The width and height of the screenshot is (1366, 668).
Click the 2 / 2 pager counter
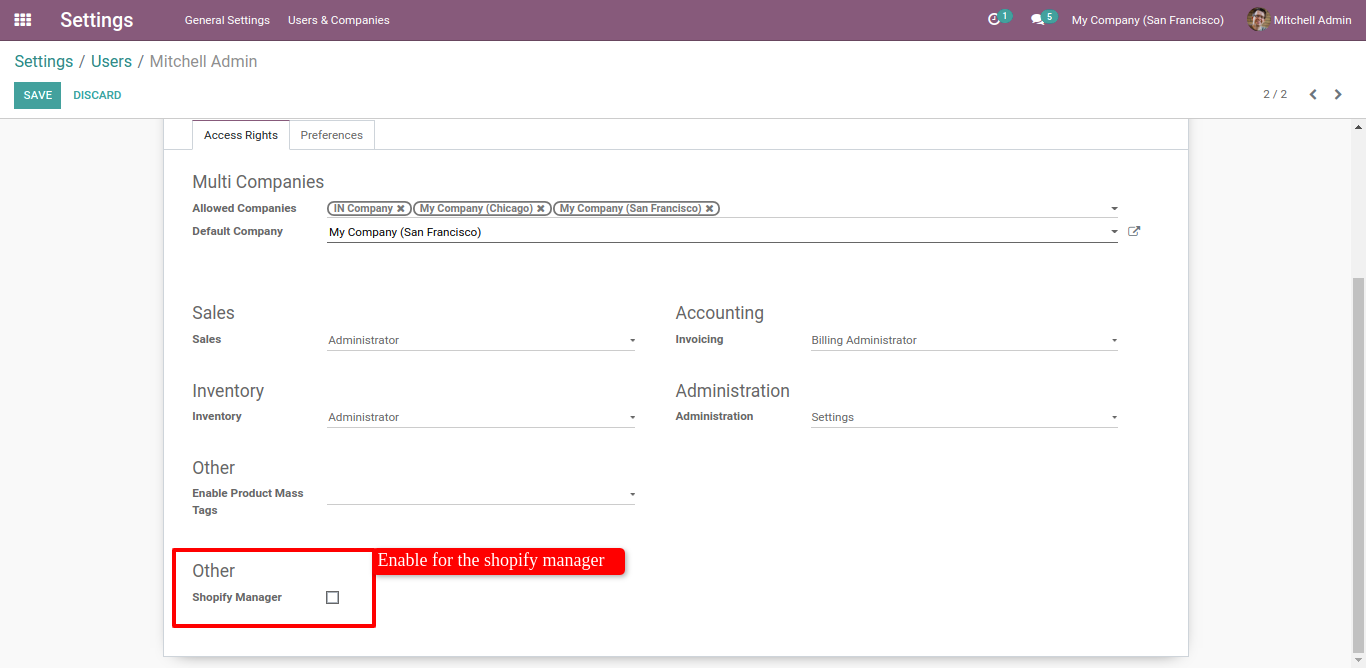[1275, 95]
